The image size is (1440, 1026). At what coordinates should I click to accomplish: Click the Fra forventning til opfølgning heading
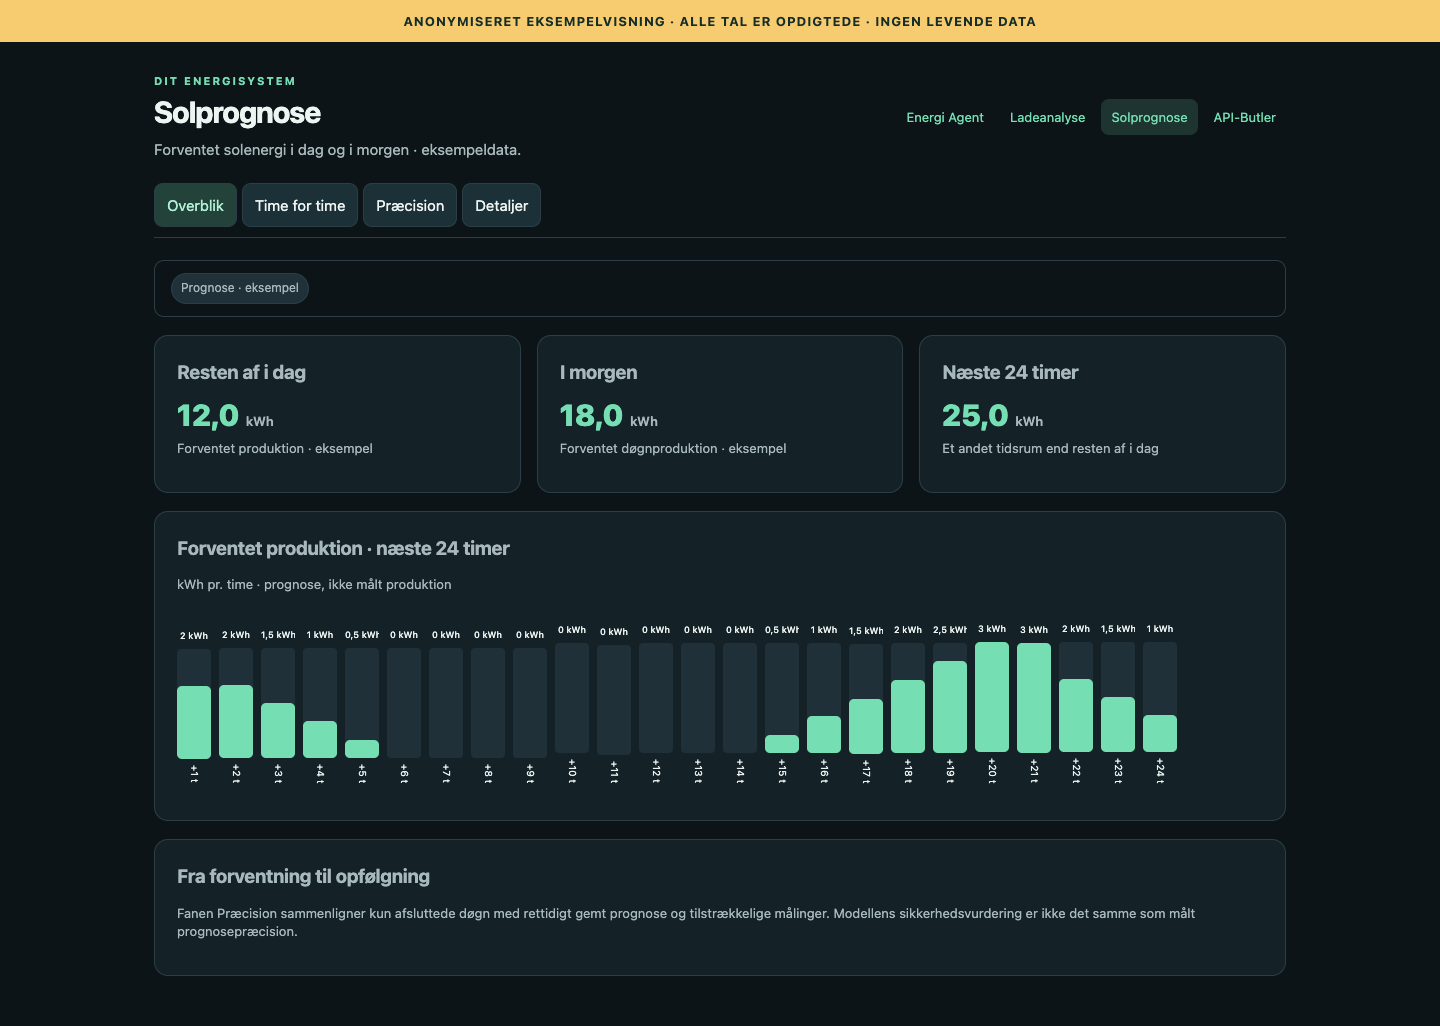(303, 877)
